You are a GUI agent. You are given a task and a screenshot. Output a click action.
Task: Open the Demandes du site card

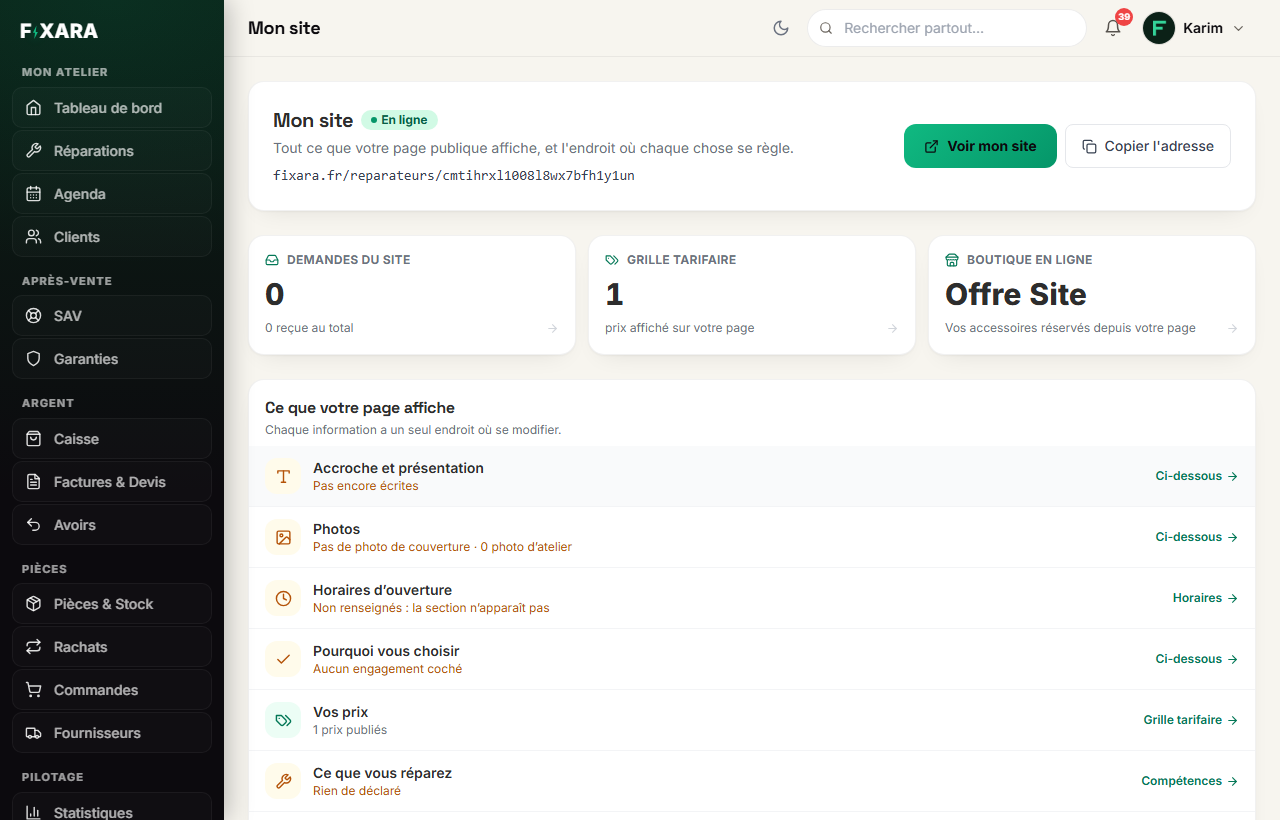[412, 295]
